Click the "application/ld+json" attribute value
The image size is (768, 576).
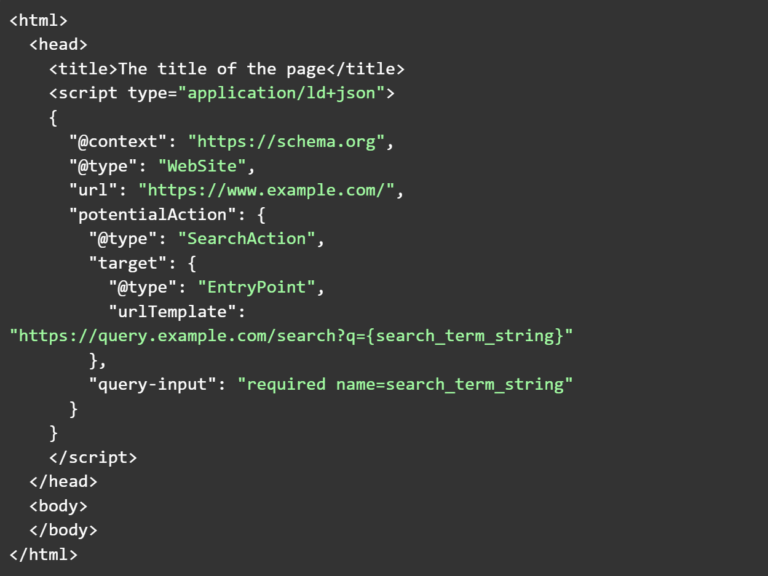(286, 93)
